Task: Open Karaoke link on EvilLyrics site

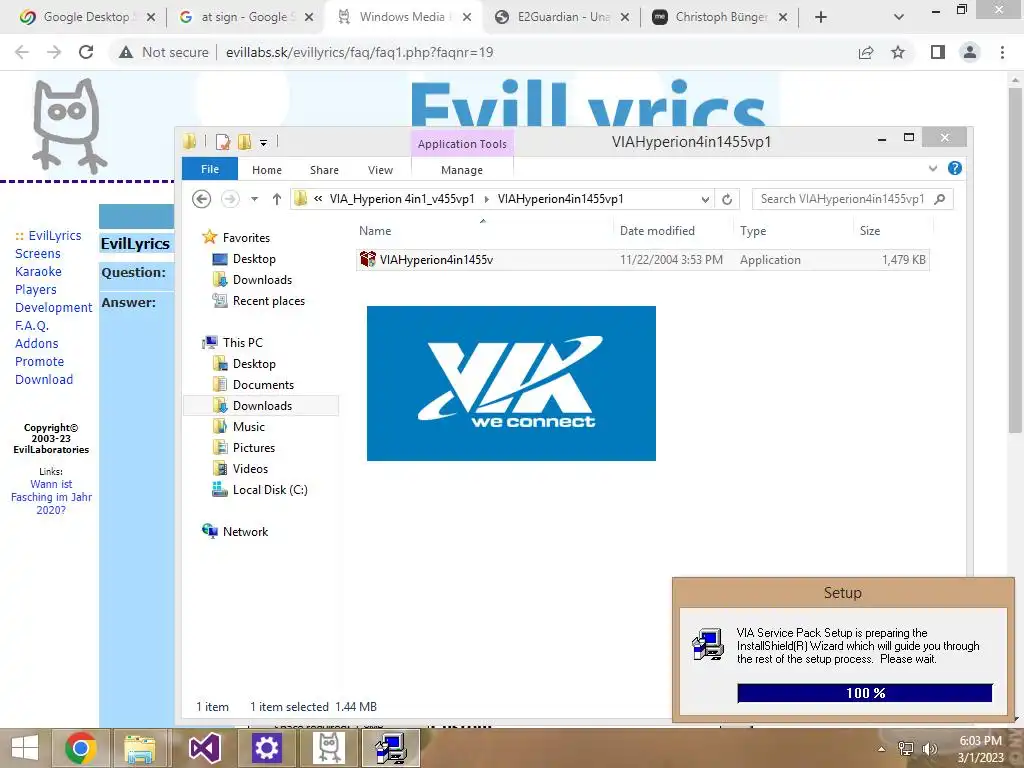Action: (x=38, y=272)
